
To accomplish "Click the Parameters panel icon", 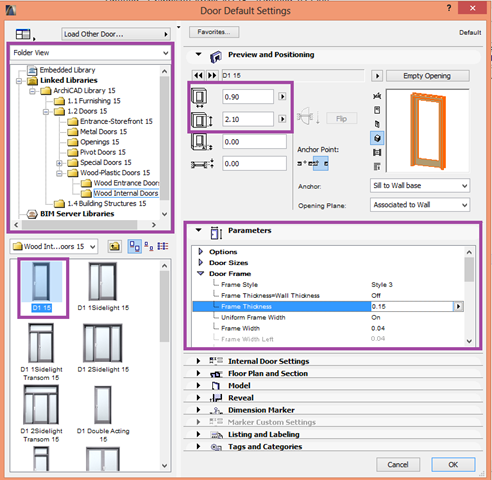I will pyautogui.click(x=216, y=232).
